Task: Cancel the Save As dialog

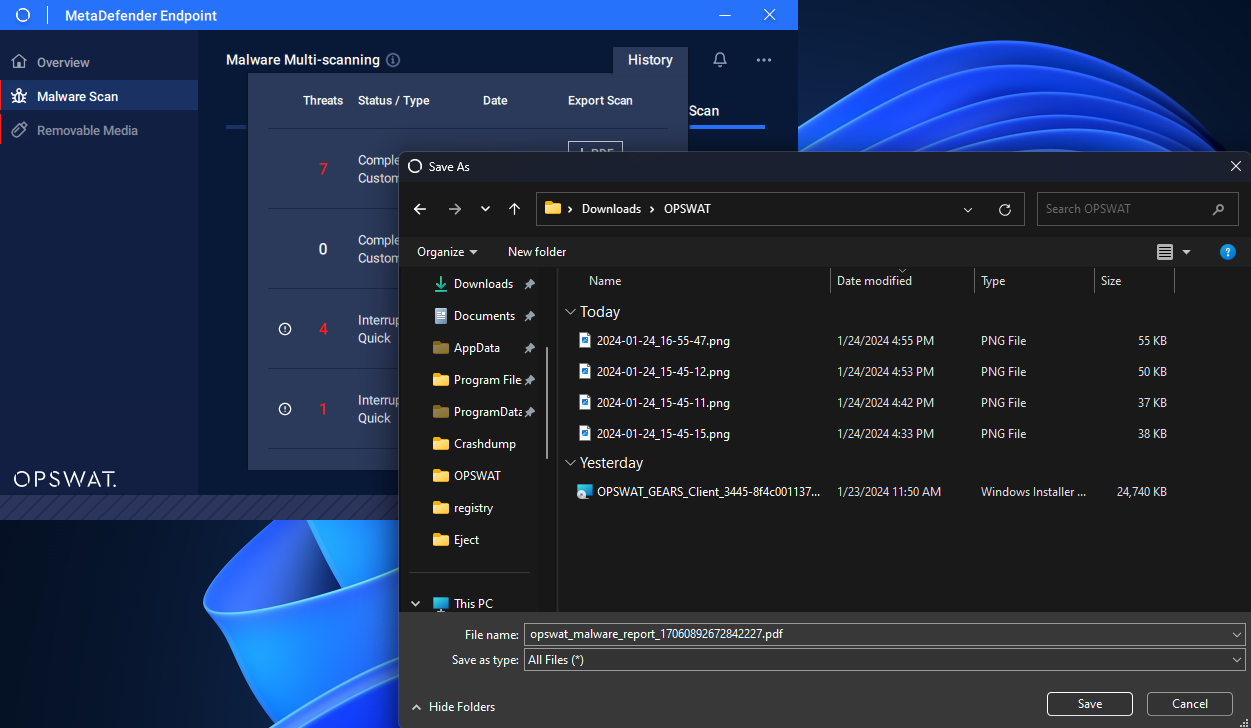Action: [1190, 704]
